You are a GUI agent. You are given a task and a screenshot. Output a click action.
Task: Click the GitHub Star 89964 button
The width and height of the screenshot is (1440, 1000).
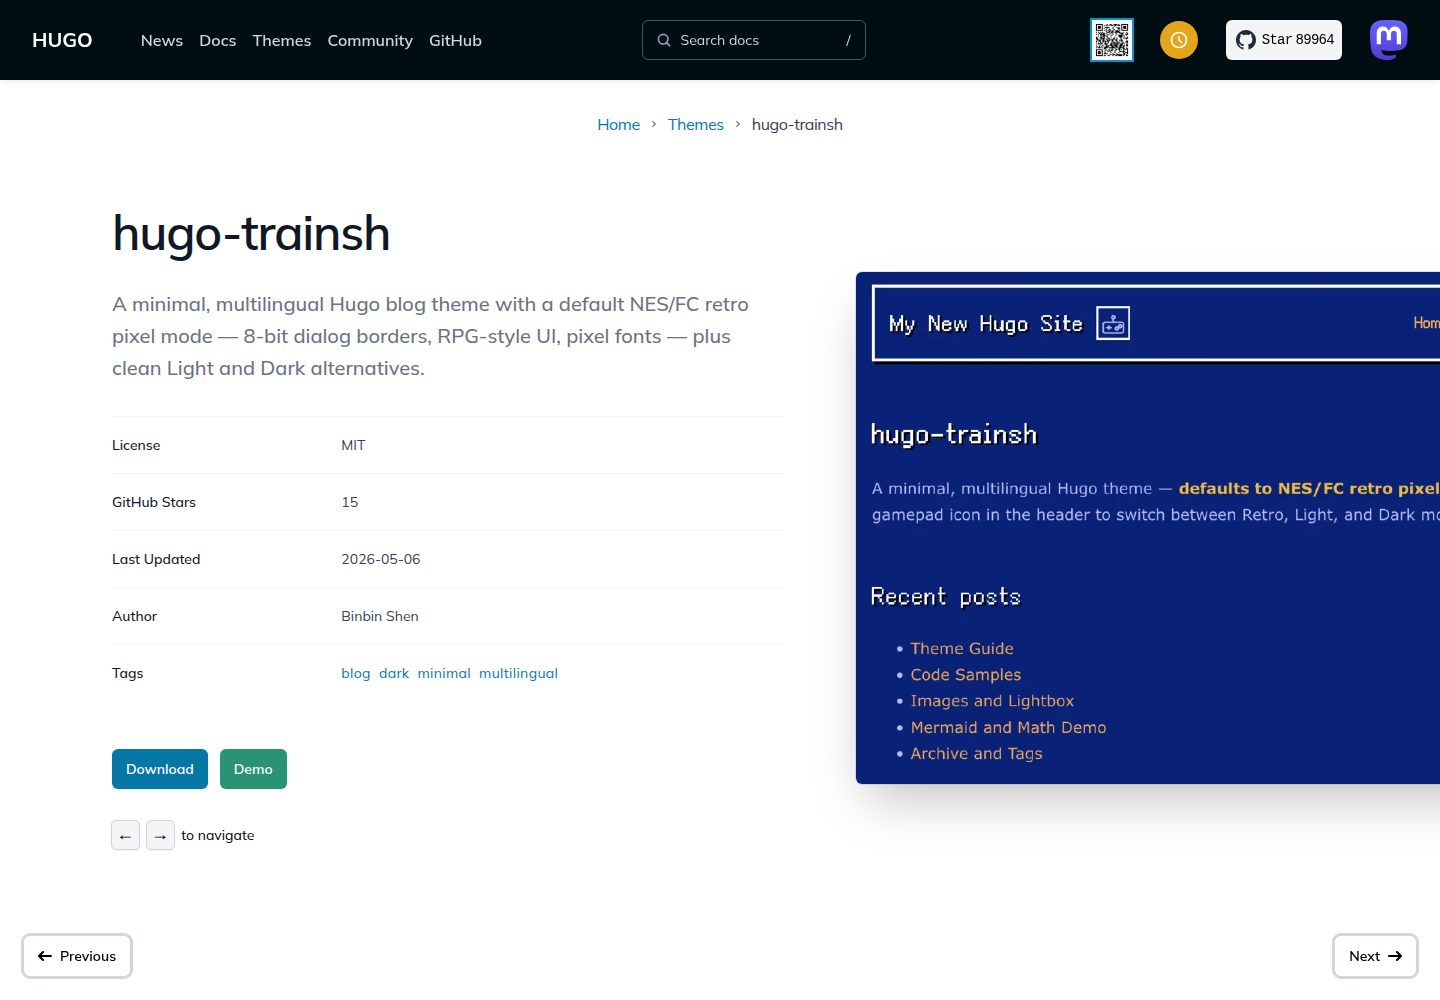1284,40
